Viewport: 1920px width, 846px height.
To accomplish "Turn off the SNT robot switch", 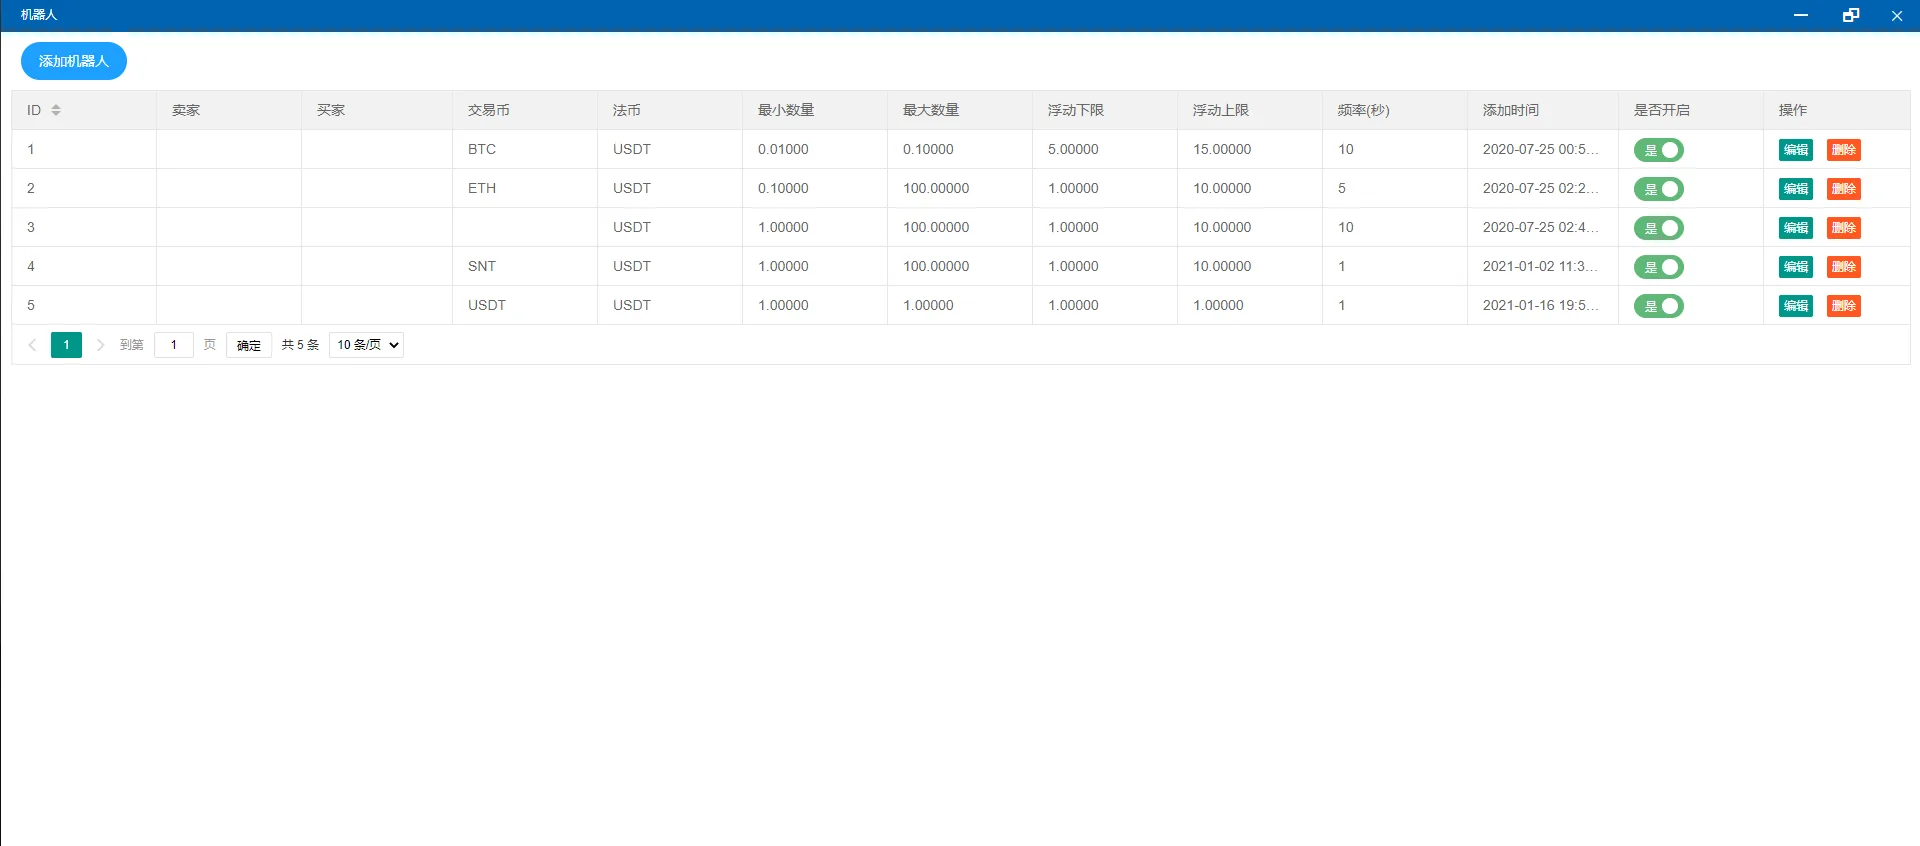I will pos(1658,267).
